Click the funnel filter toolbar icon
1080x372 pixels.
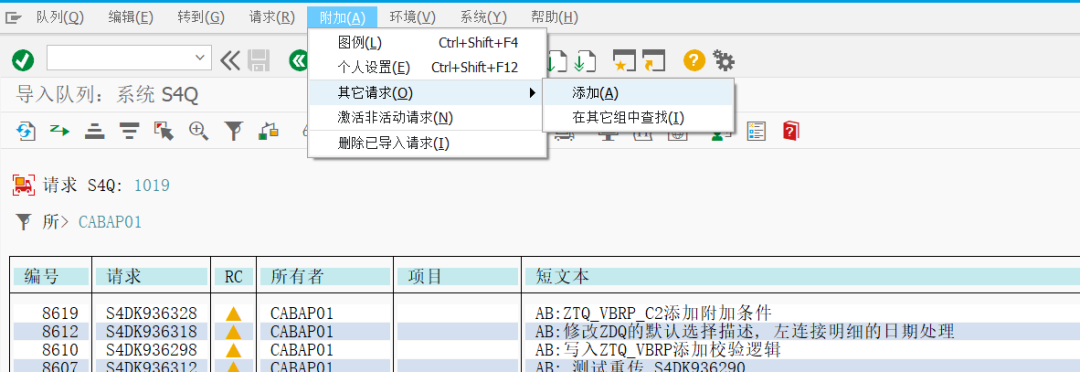click(x=234, y=131)
